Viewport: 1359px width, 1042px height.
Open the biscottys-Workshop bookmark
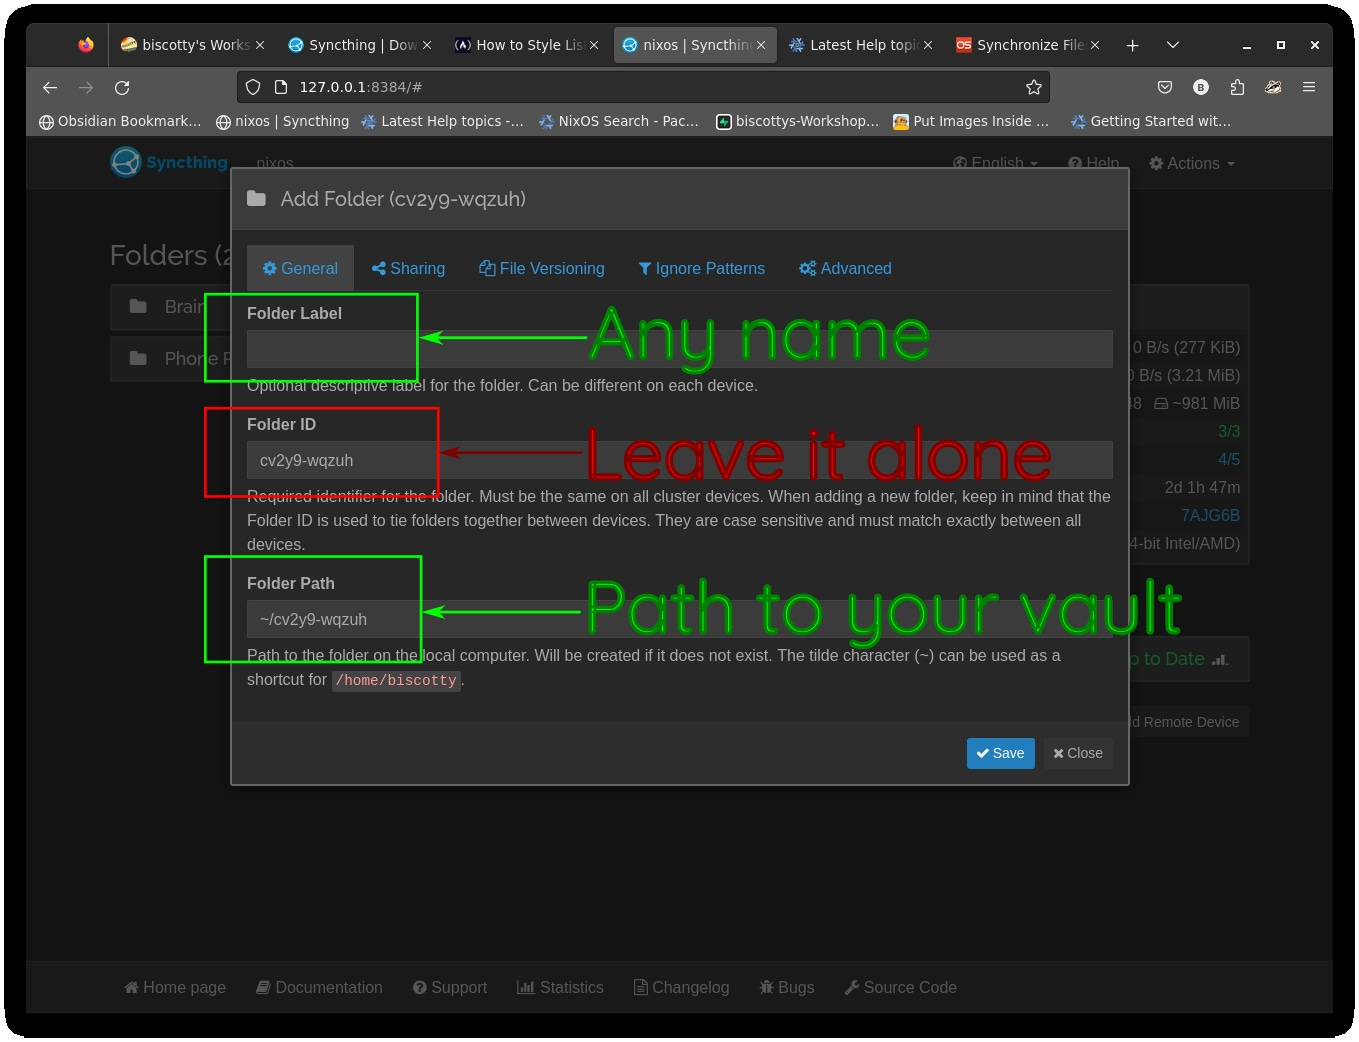coord(798,121)
